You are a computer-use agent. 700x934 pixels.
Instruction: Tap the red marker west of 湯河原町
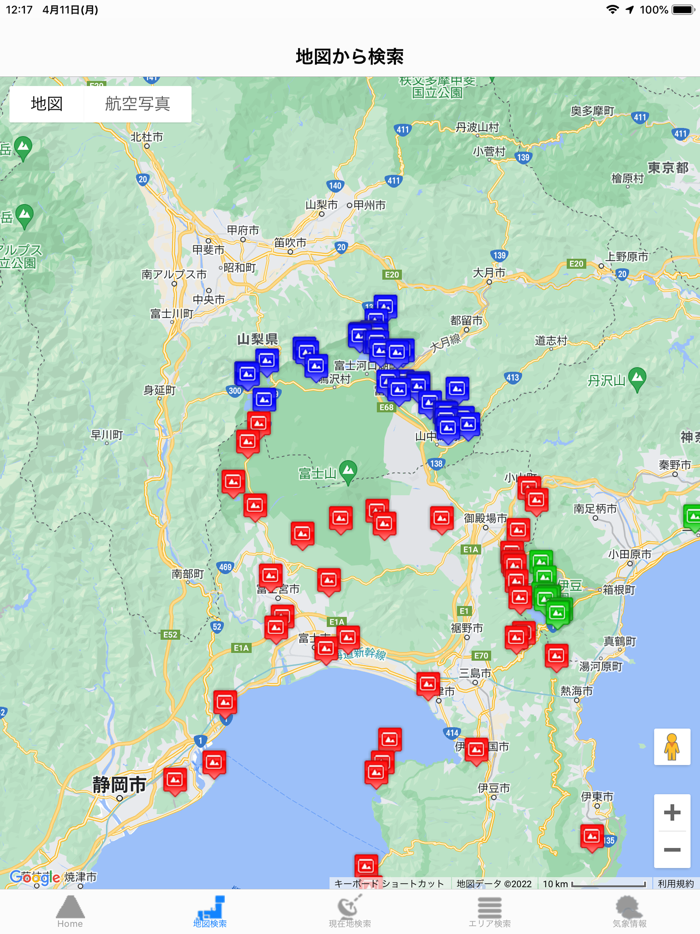coord(556,656)
